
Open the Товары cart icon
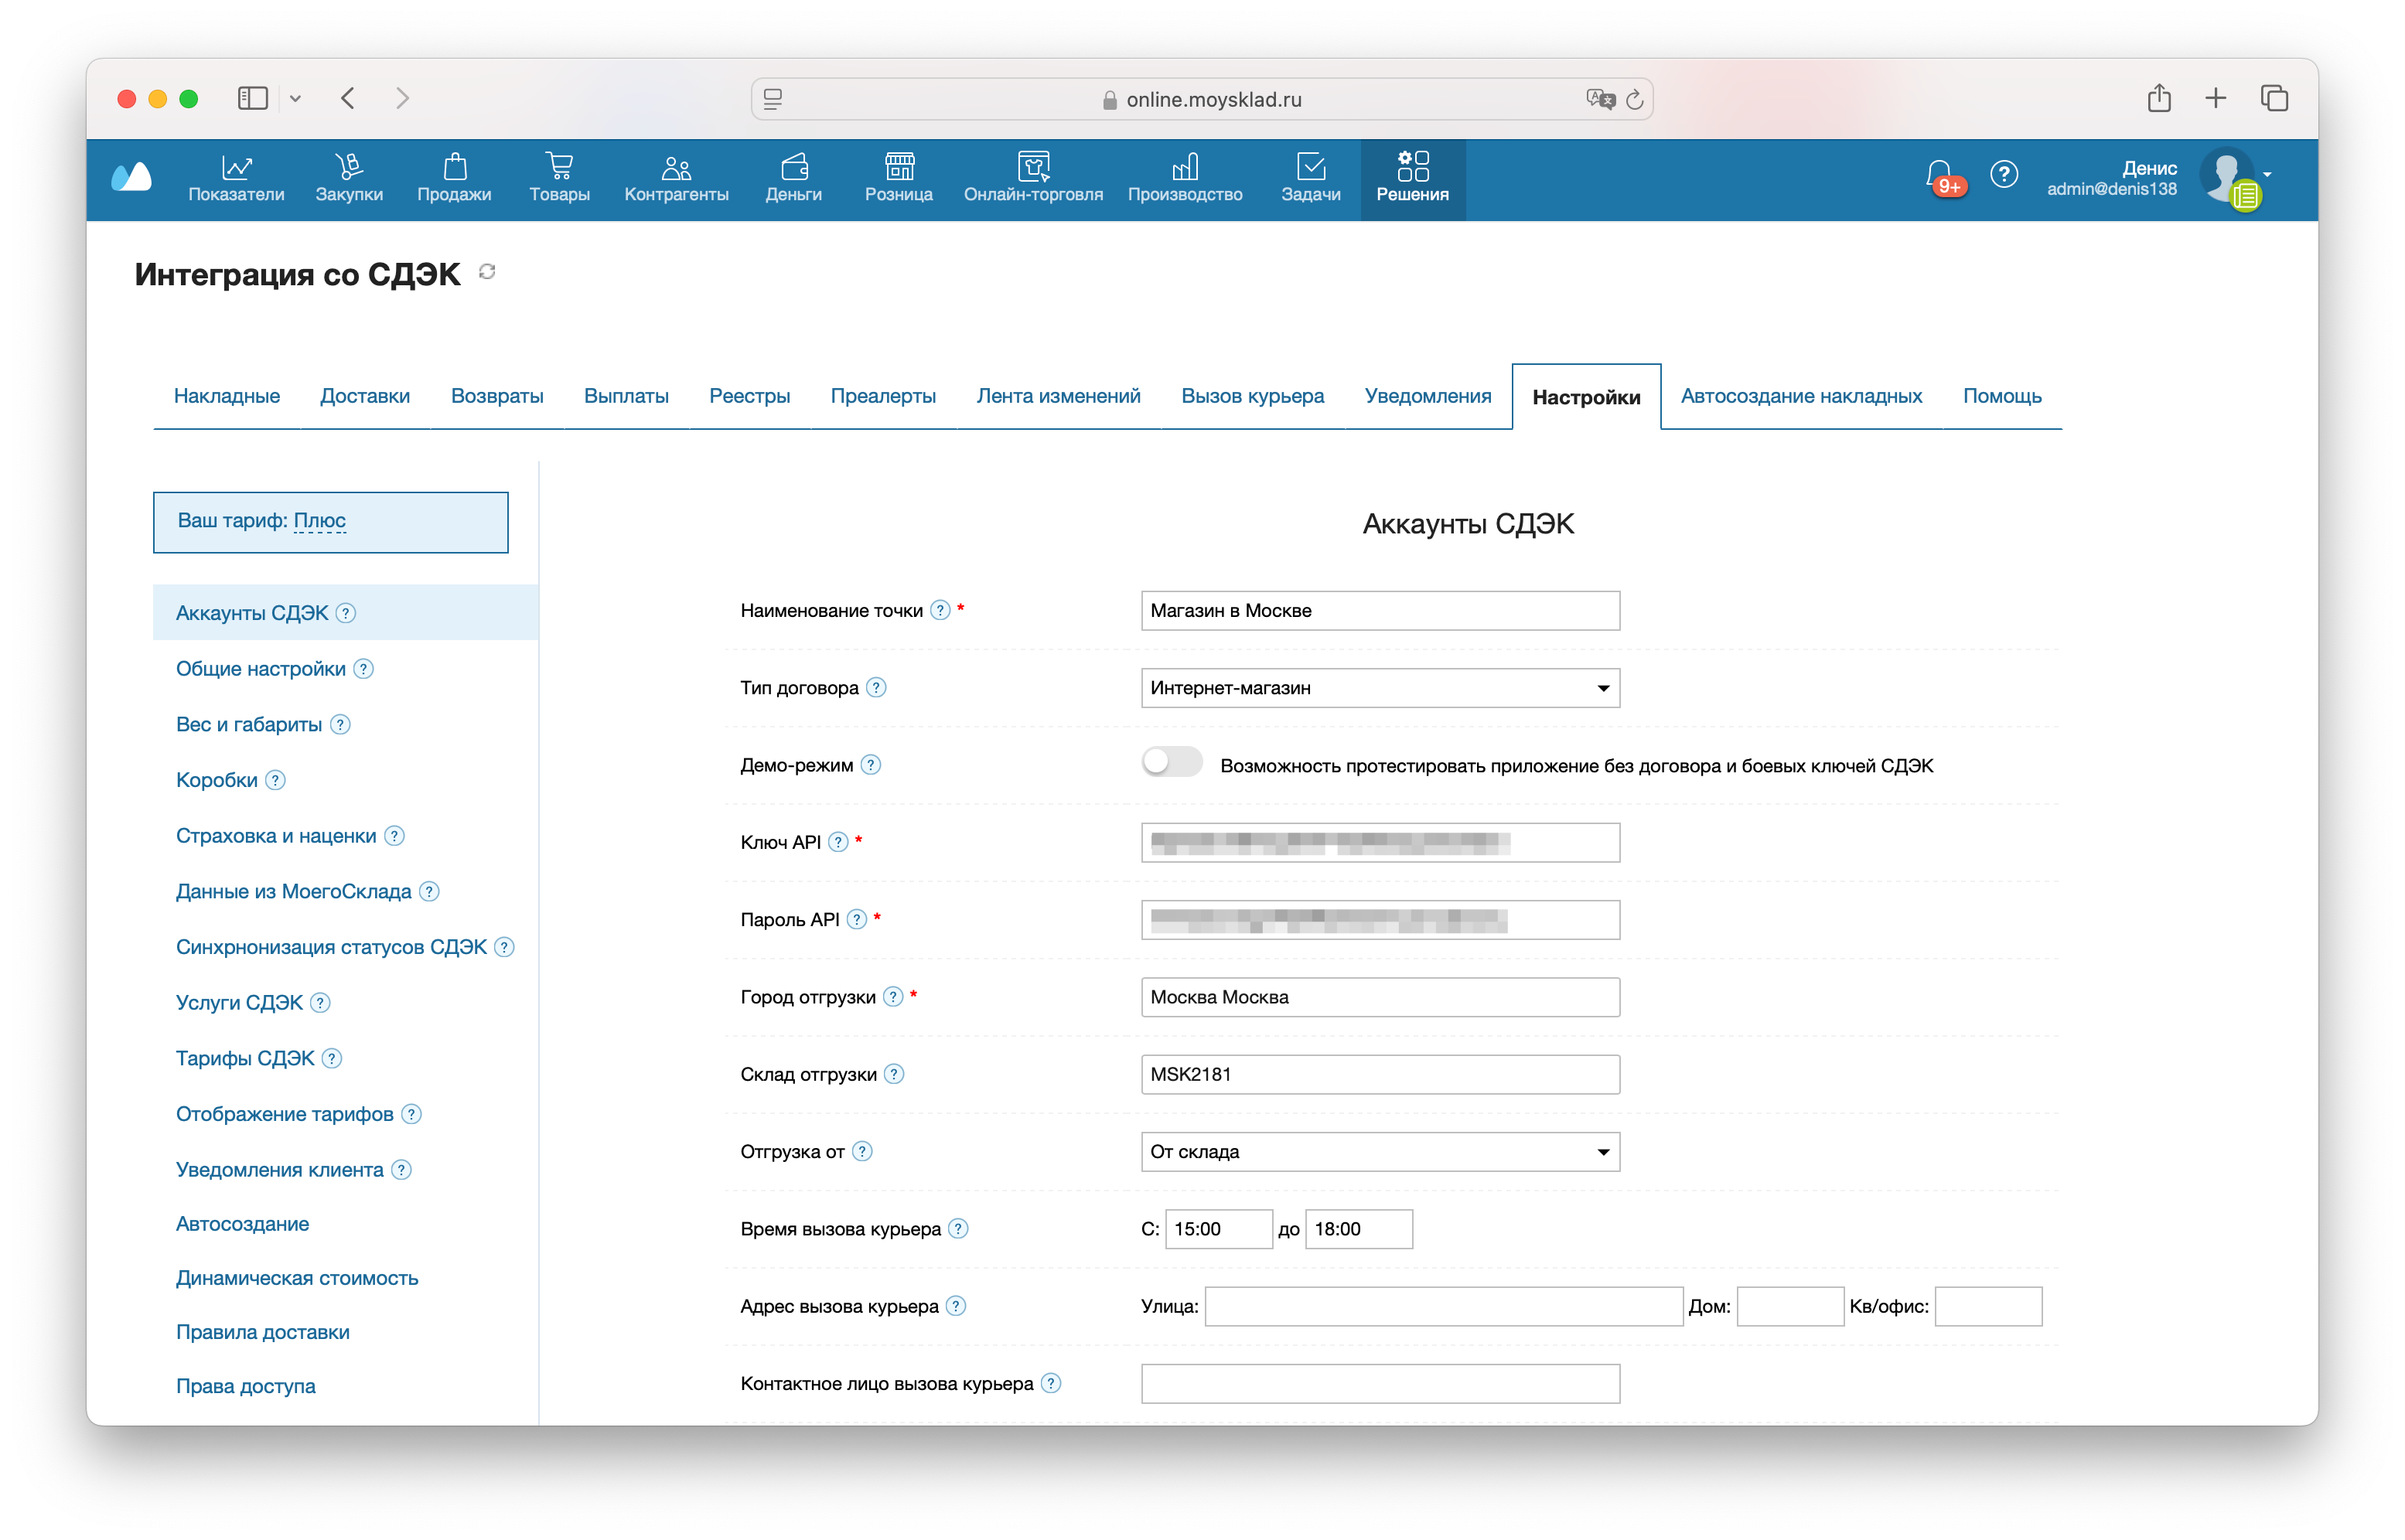coord(559,166)
